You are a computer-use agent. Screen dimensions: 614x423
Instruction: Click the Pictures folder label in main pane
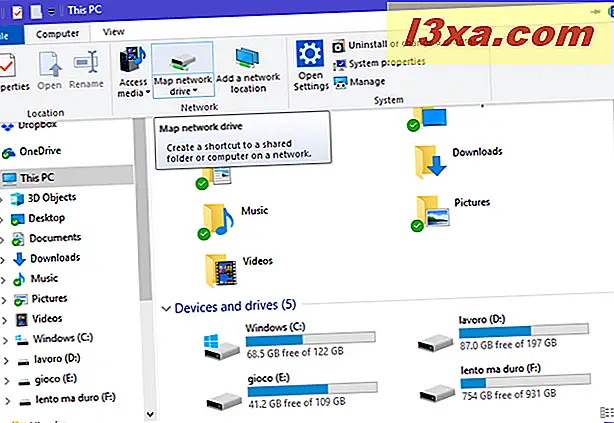472,202
